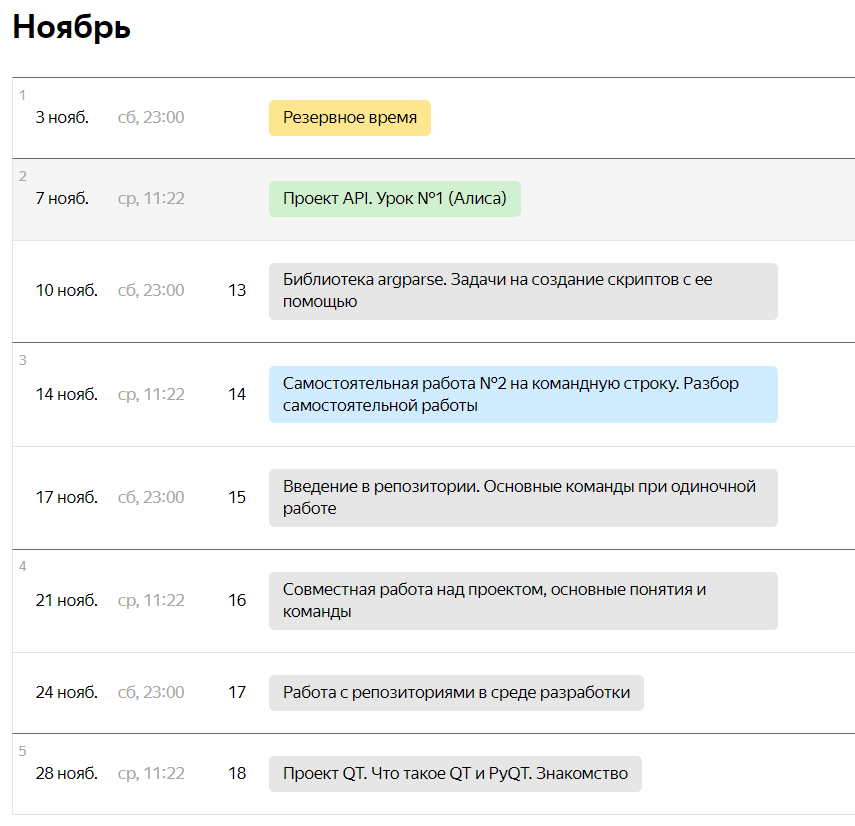Open "Работа с репозиториями в среде разработки"
The width and height of the screenshot is (855, 826).
(456, 693)
